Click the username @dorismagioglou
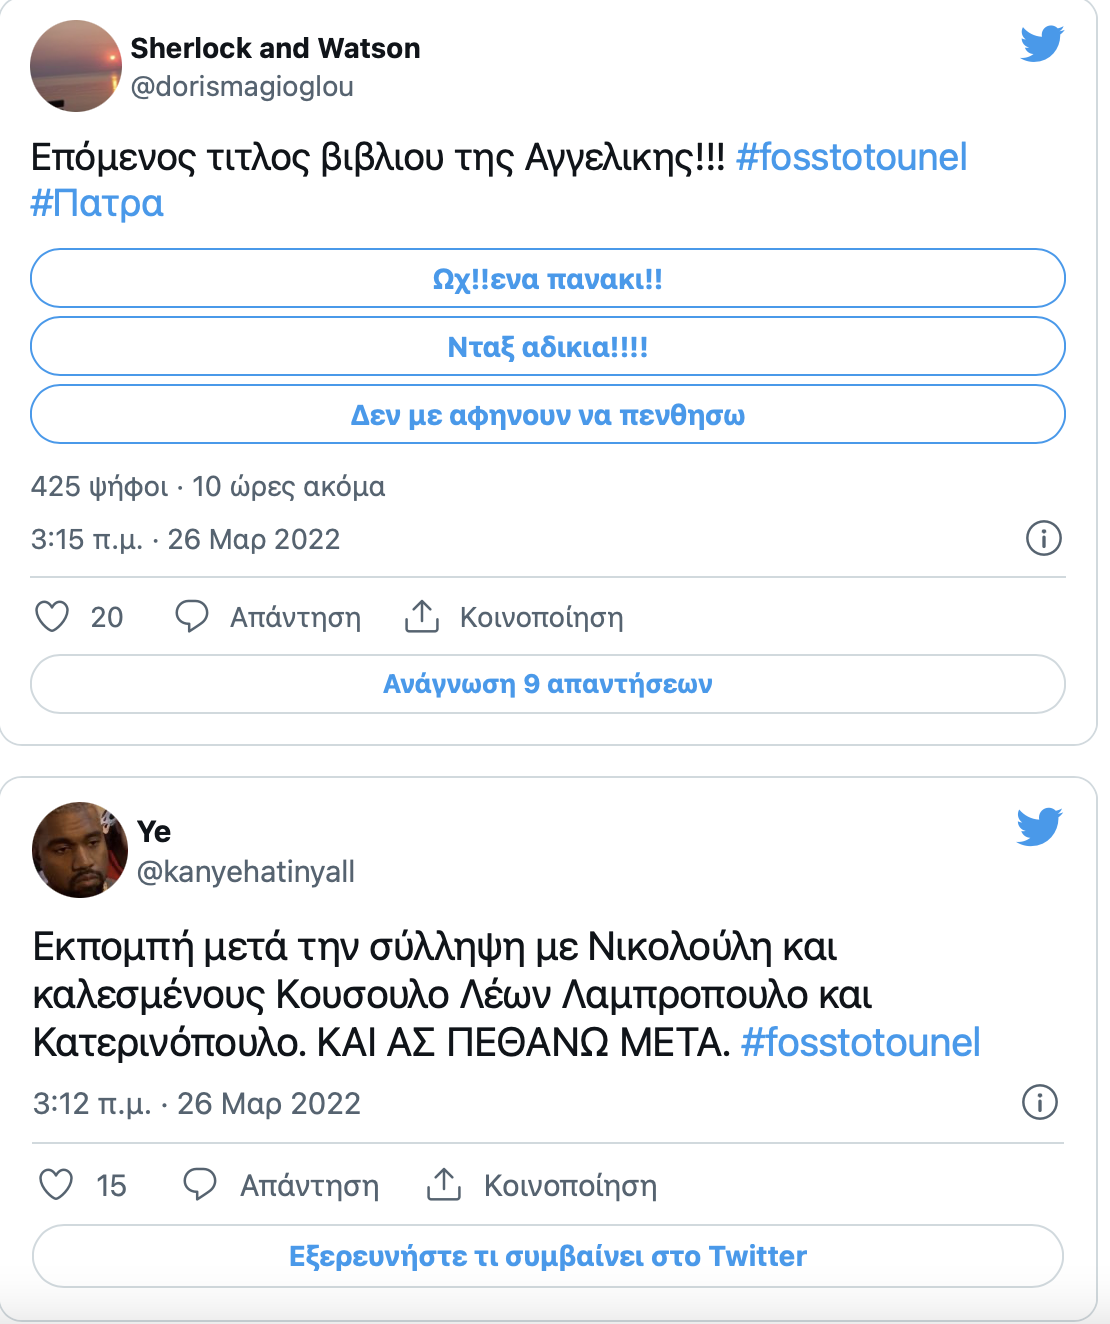The height and width of the screenshot is (1324, 1110). tap(243, 87)
